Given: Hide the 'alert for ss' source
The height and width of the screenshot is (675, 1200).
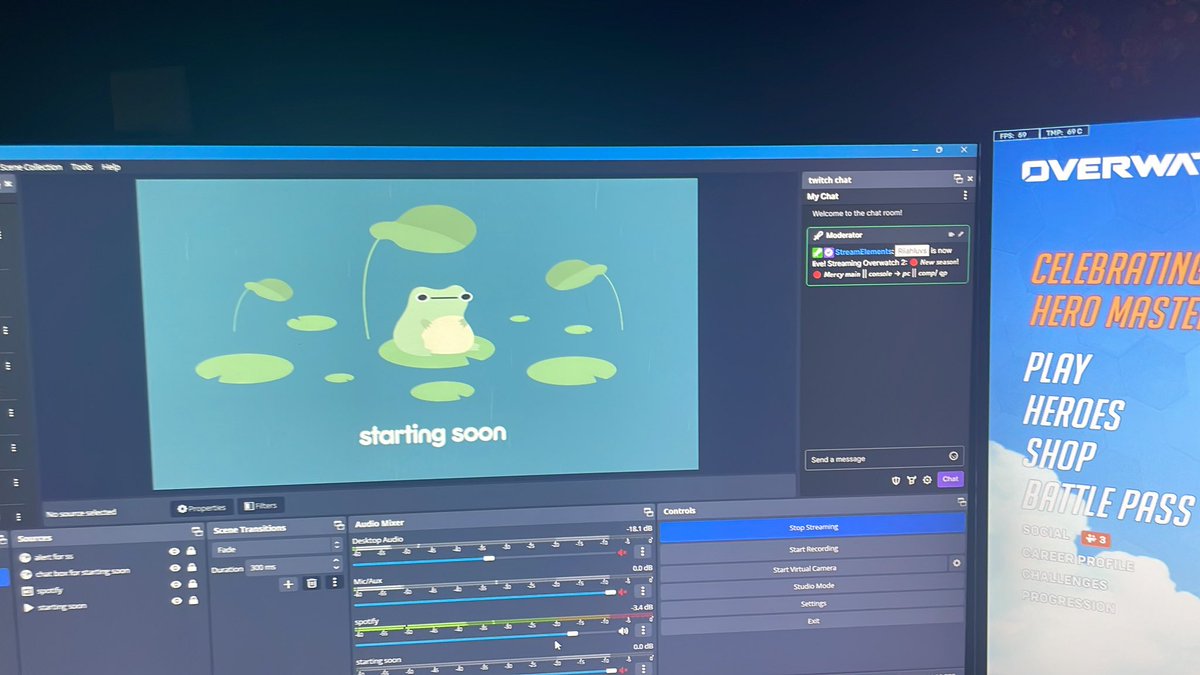Looking at the screenshot, I should [x=175, y=551].
